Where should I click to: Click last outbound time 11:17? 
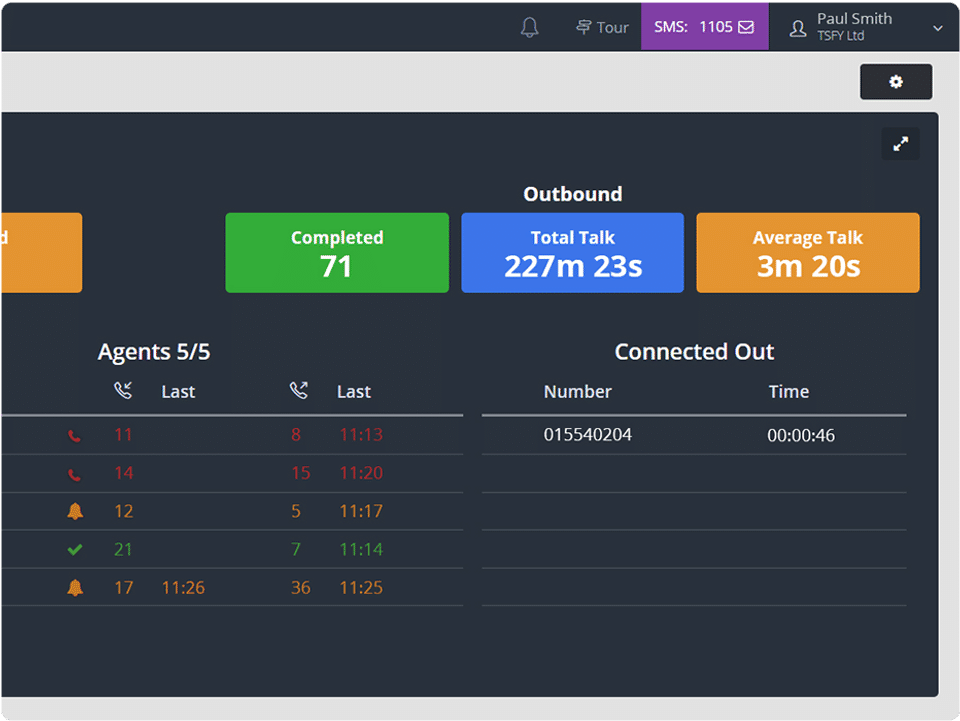click(361, 511)
